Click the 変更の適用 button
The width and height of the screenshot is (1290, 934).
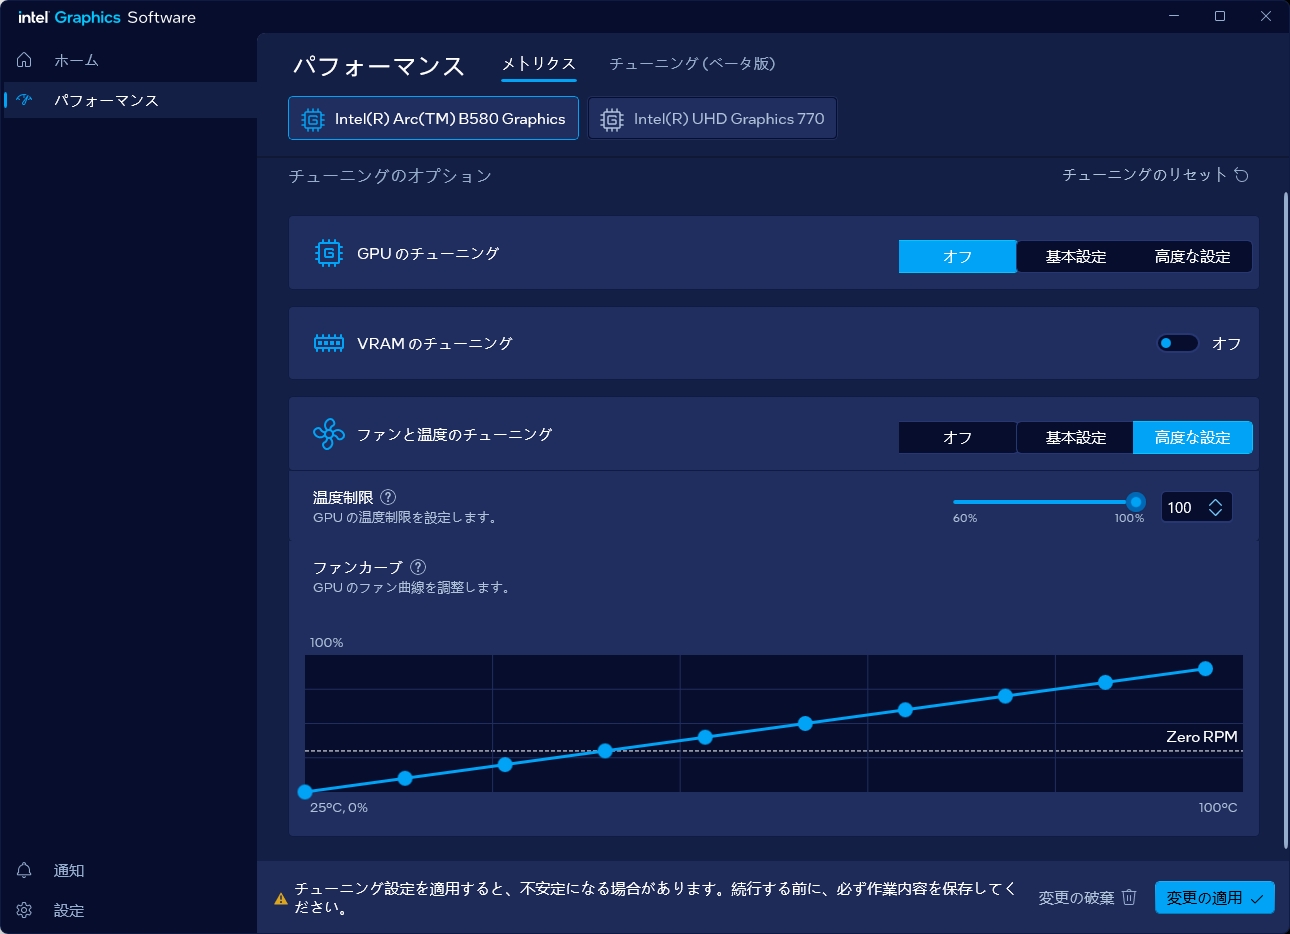(1214, 897)
